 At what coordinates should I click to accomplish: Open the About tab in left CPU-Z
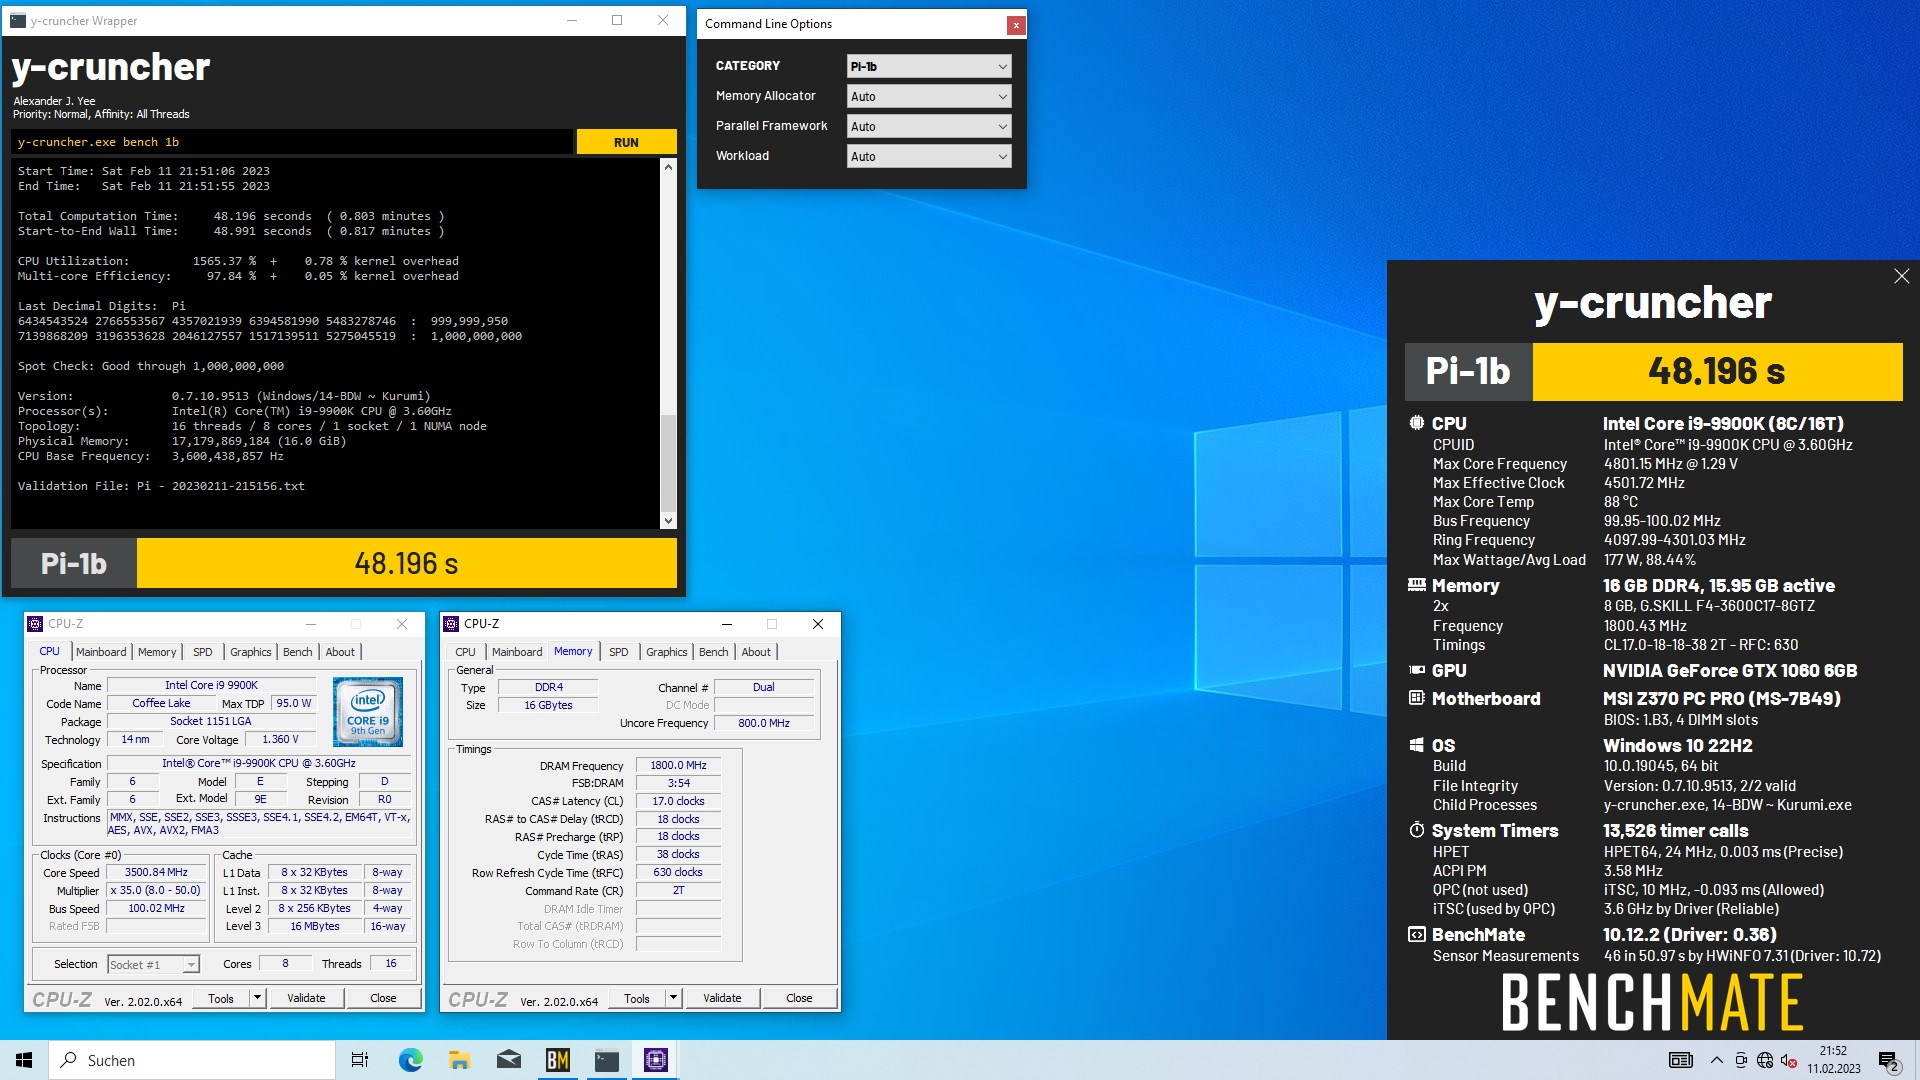coord(340,652)
